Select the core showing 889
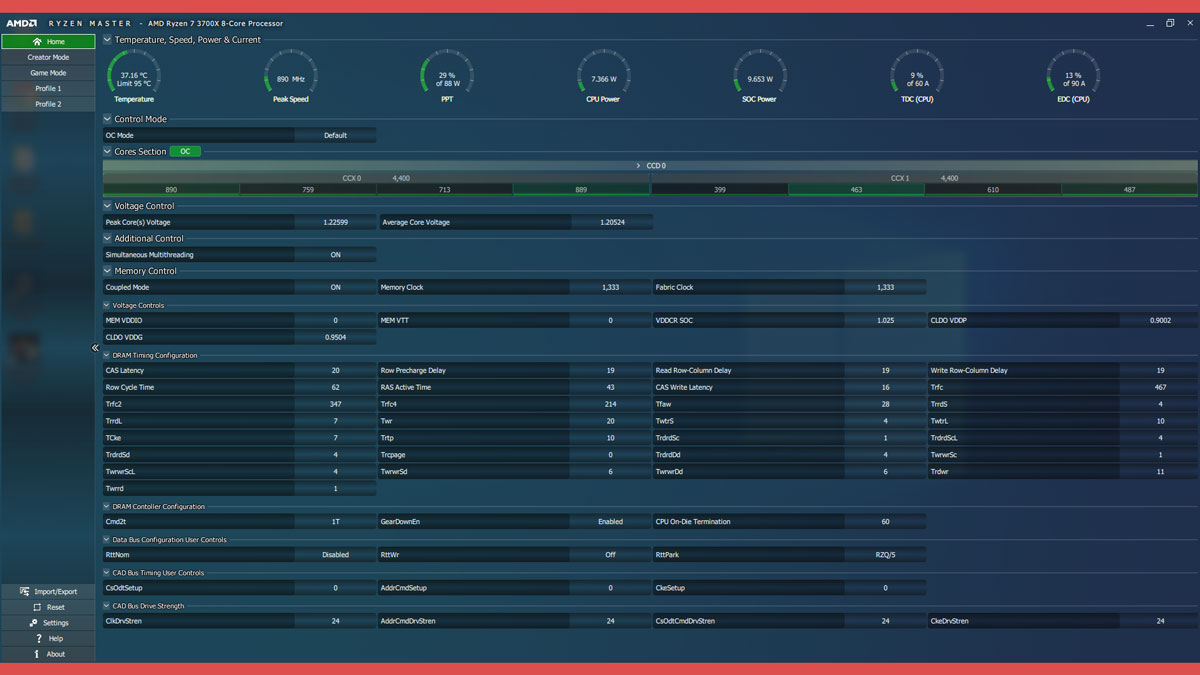Screen dimensions: 1200x675 (x=582, y=189)
